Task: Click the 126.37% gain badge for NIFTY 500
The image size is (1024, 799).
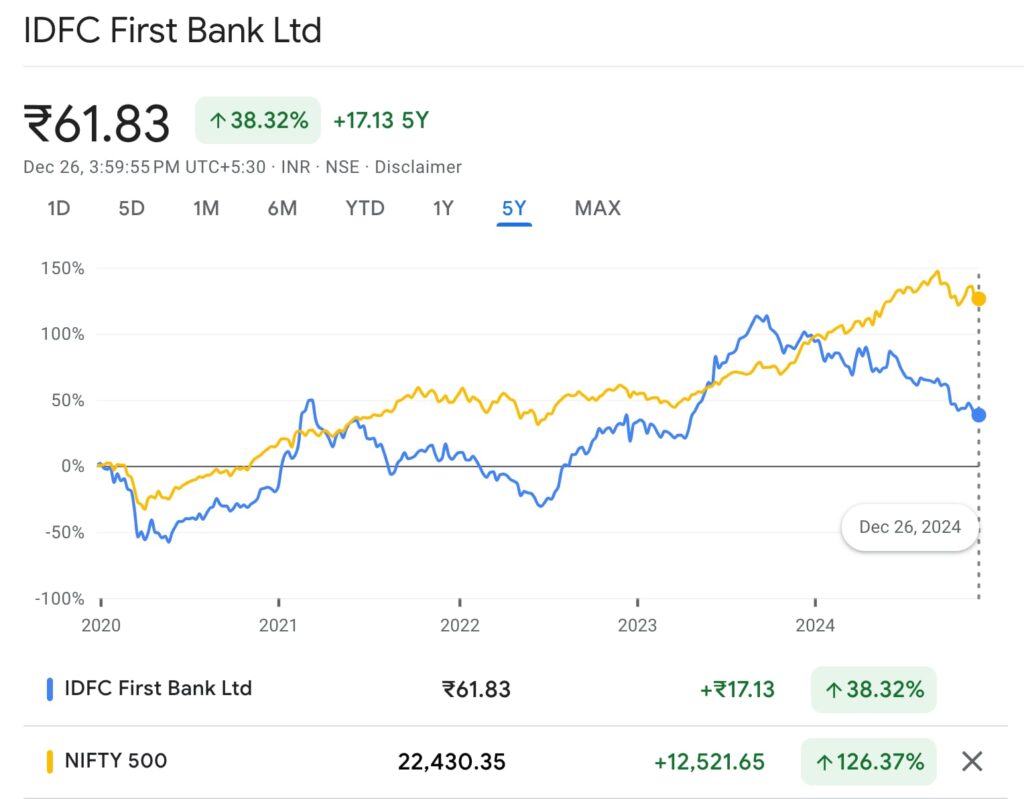Action: [x=869, y=761]
